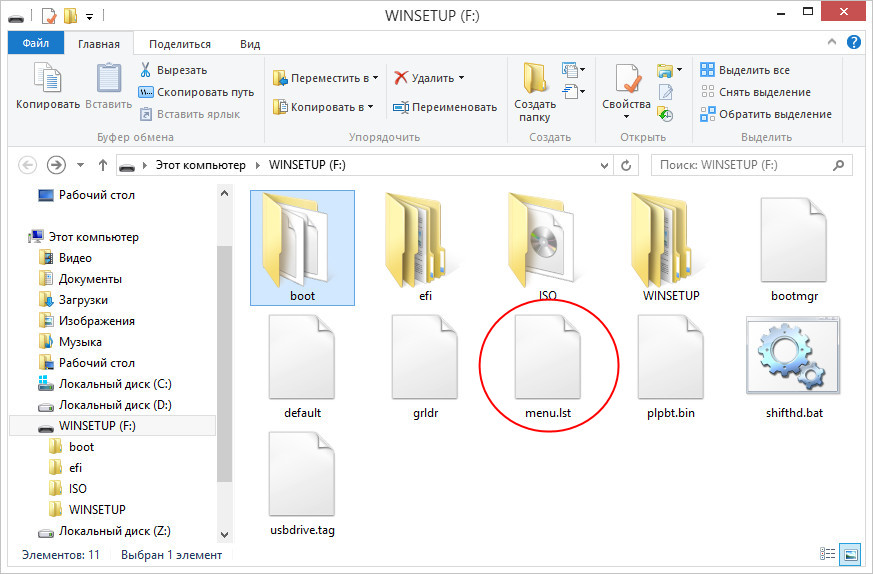The image size is (873, 574).
Task: Switch to the Поделиться tab
Action: tap(180, 44)
